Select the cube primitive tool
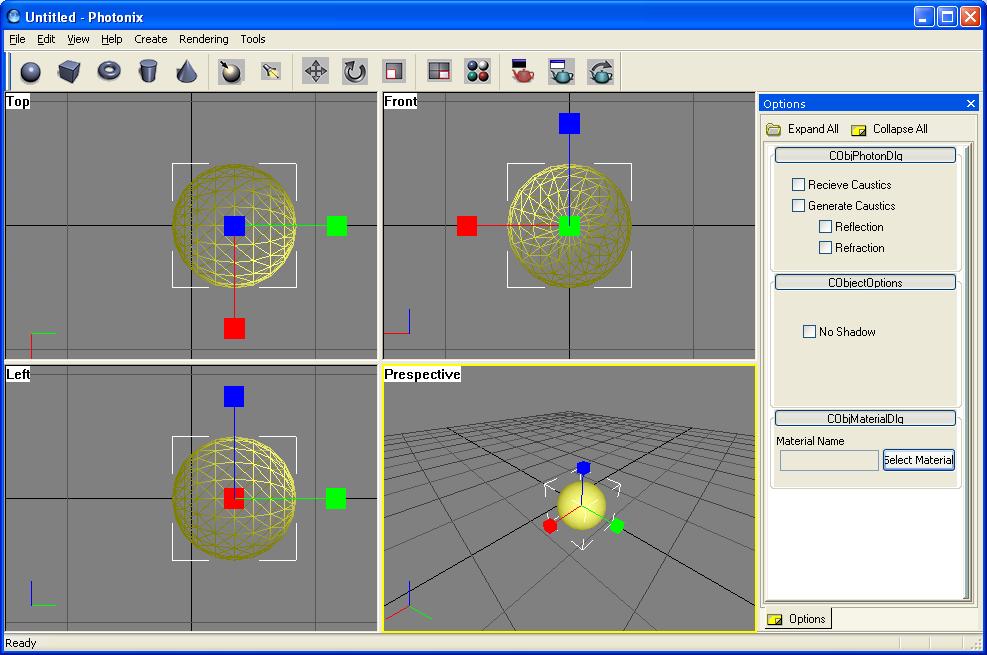987x655 pixels. point(69,72)
